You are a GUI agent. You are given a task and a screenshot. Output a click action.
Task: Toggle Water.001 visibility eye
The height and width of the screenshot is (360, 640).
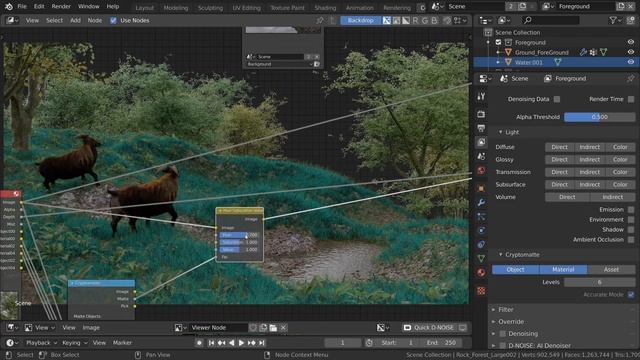(x=631, y=62)
